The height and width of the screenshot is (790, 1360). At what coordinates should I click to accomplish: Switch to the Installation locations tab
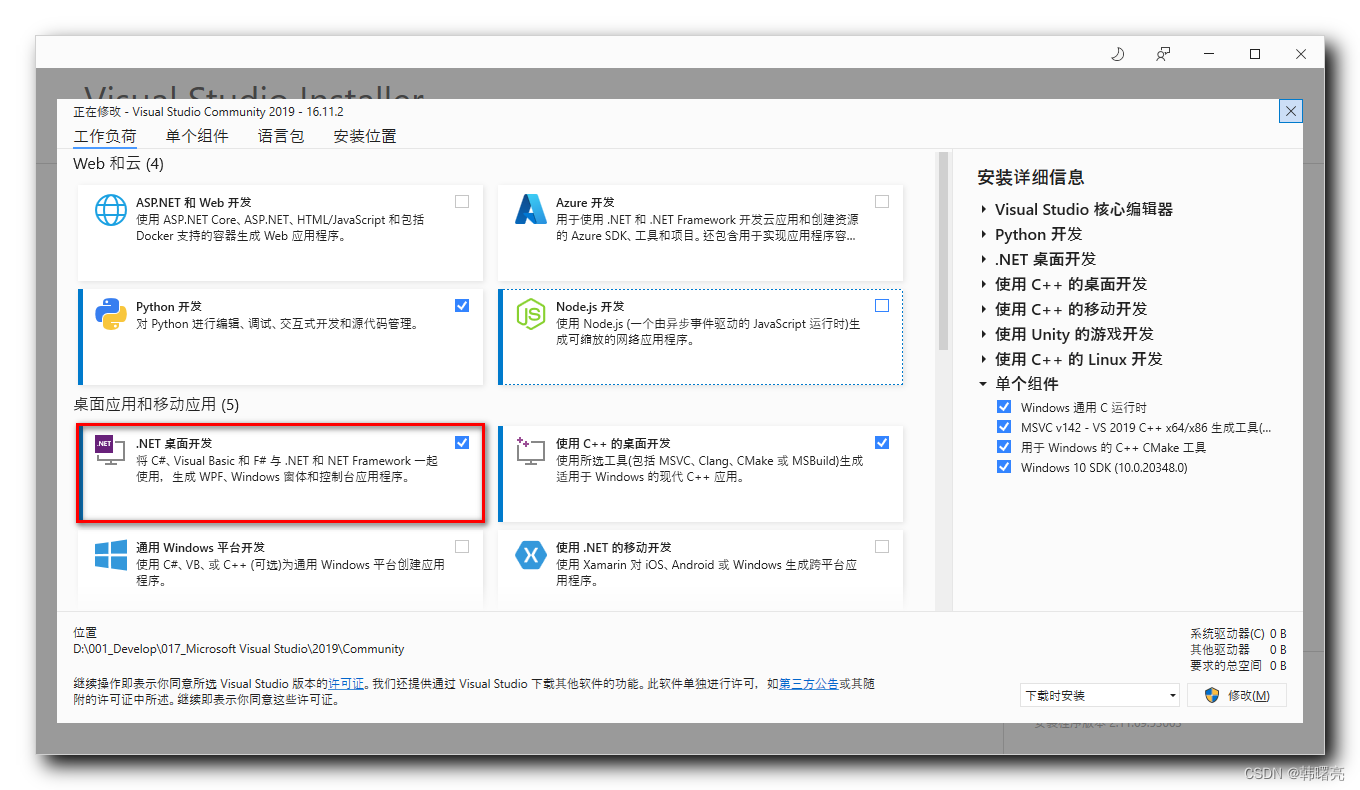[365, 136]
